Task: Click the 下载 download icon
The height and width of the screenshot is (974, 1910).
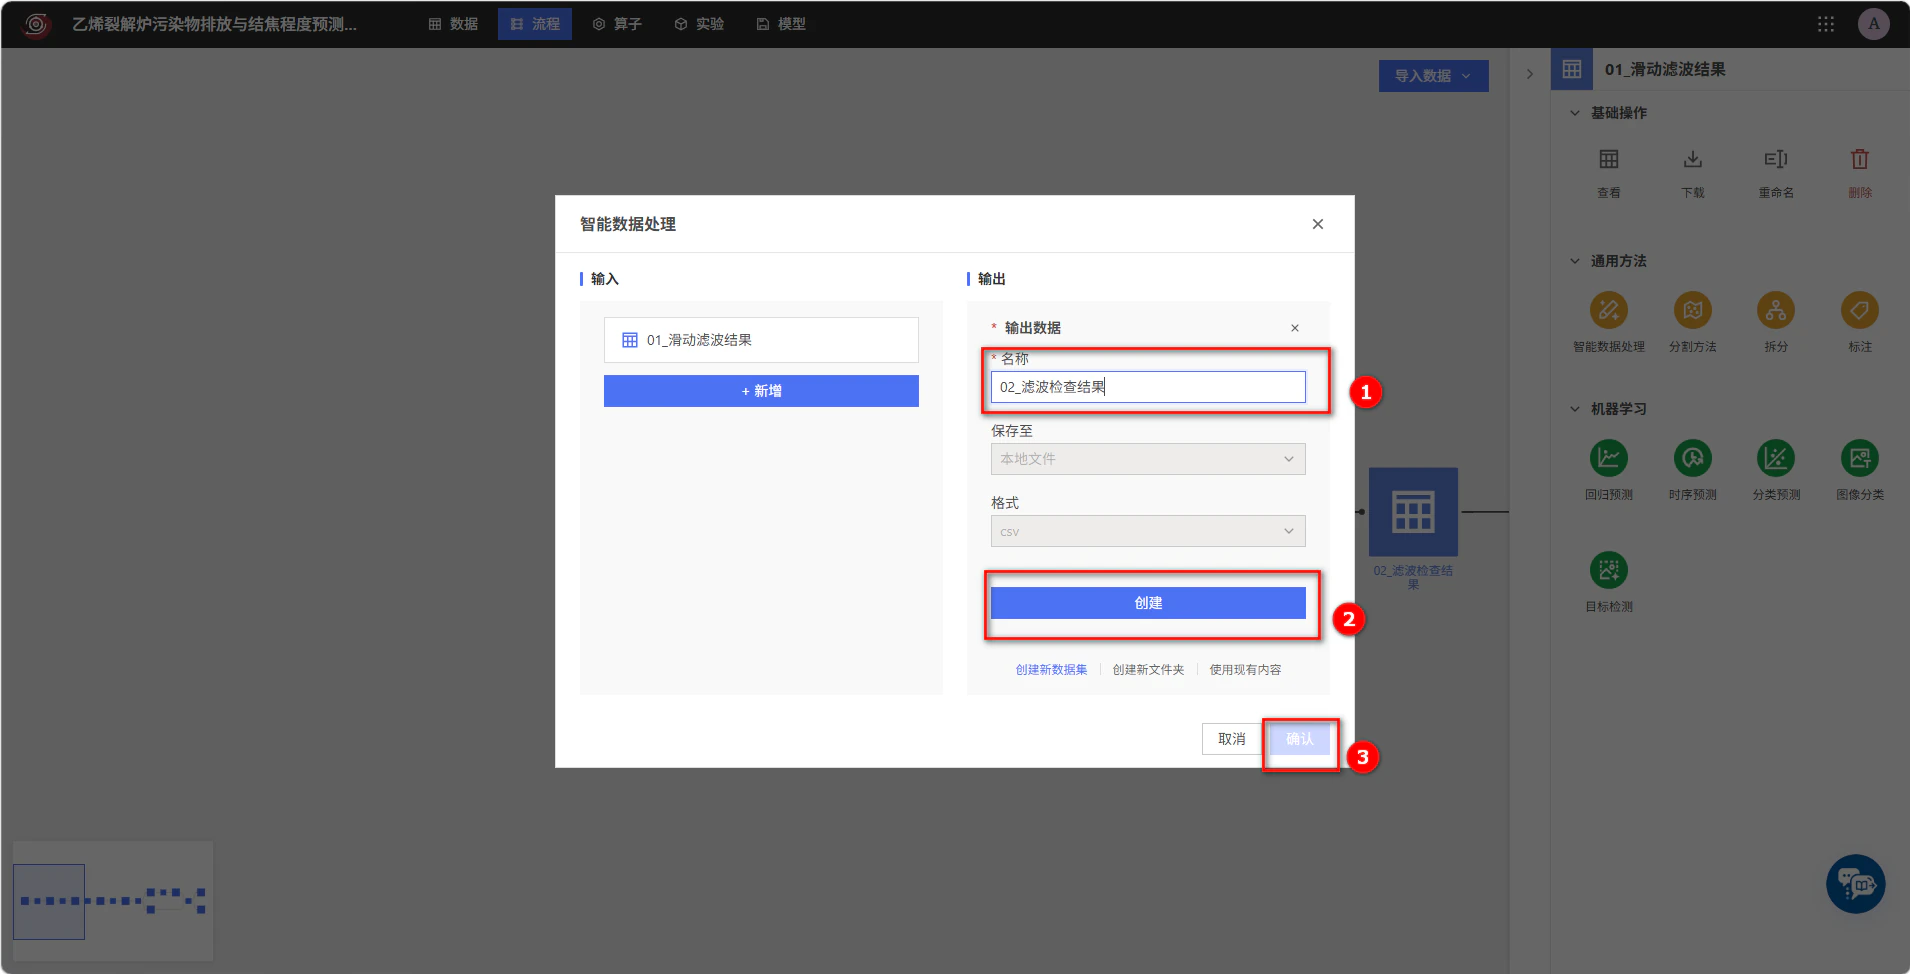Action: click(x=1692, y=160)
